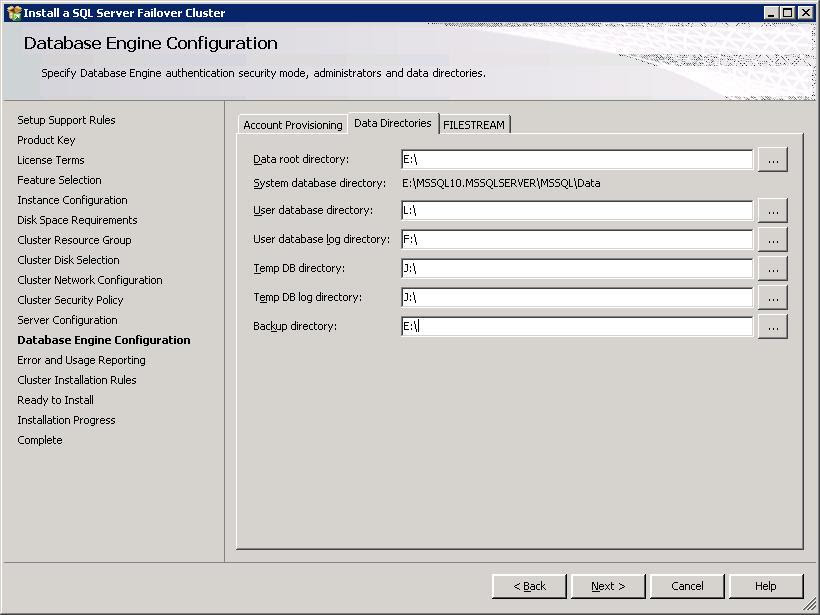
Task: Click the Temp DB directory field
Action: (x=577, y=268)
